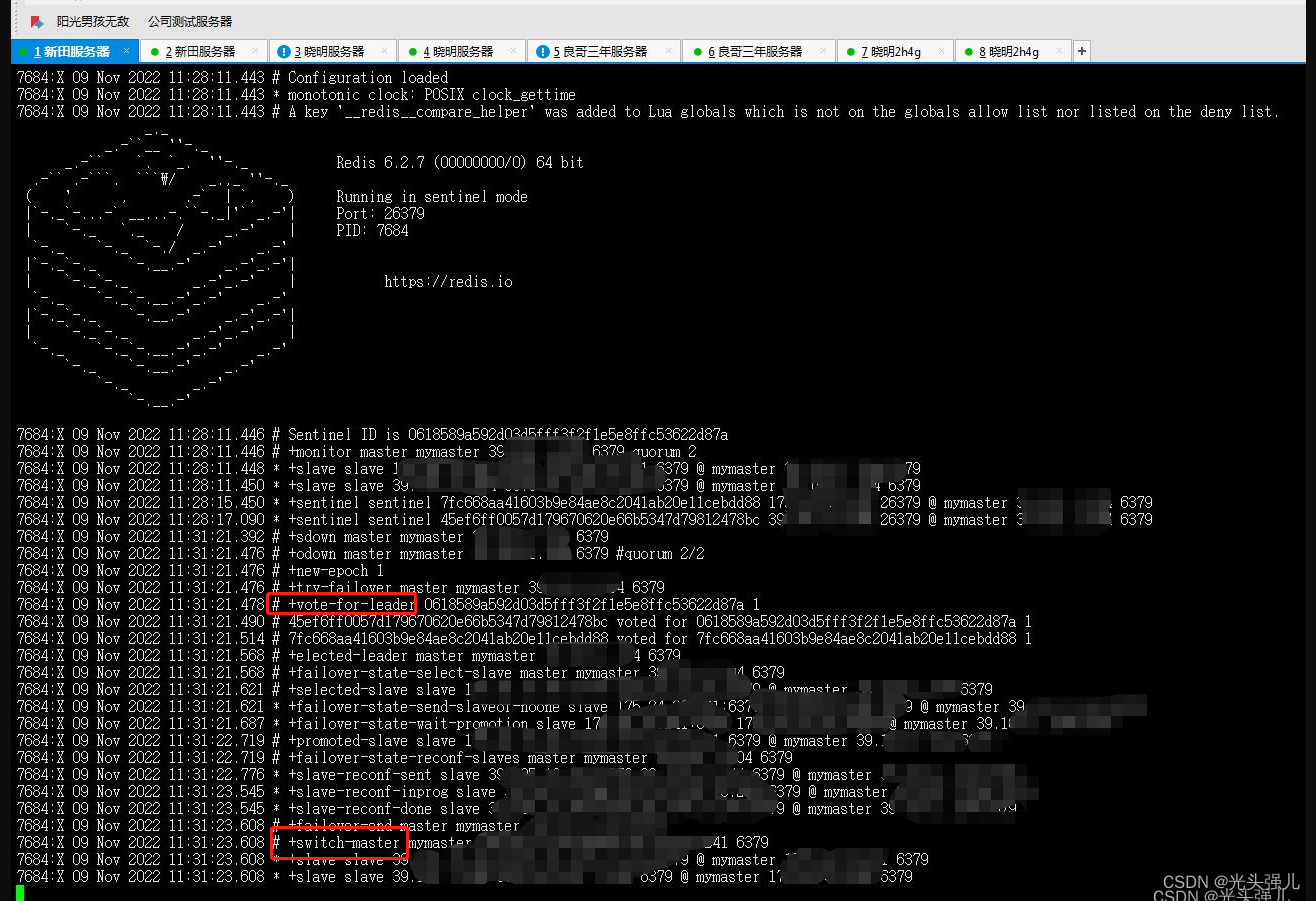Close tab 7 晓明2h4g
The width and height of the screenshot is (1316, 901).
click(942, 50)
